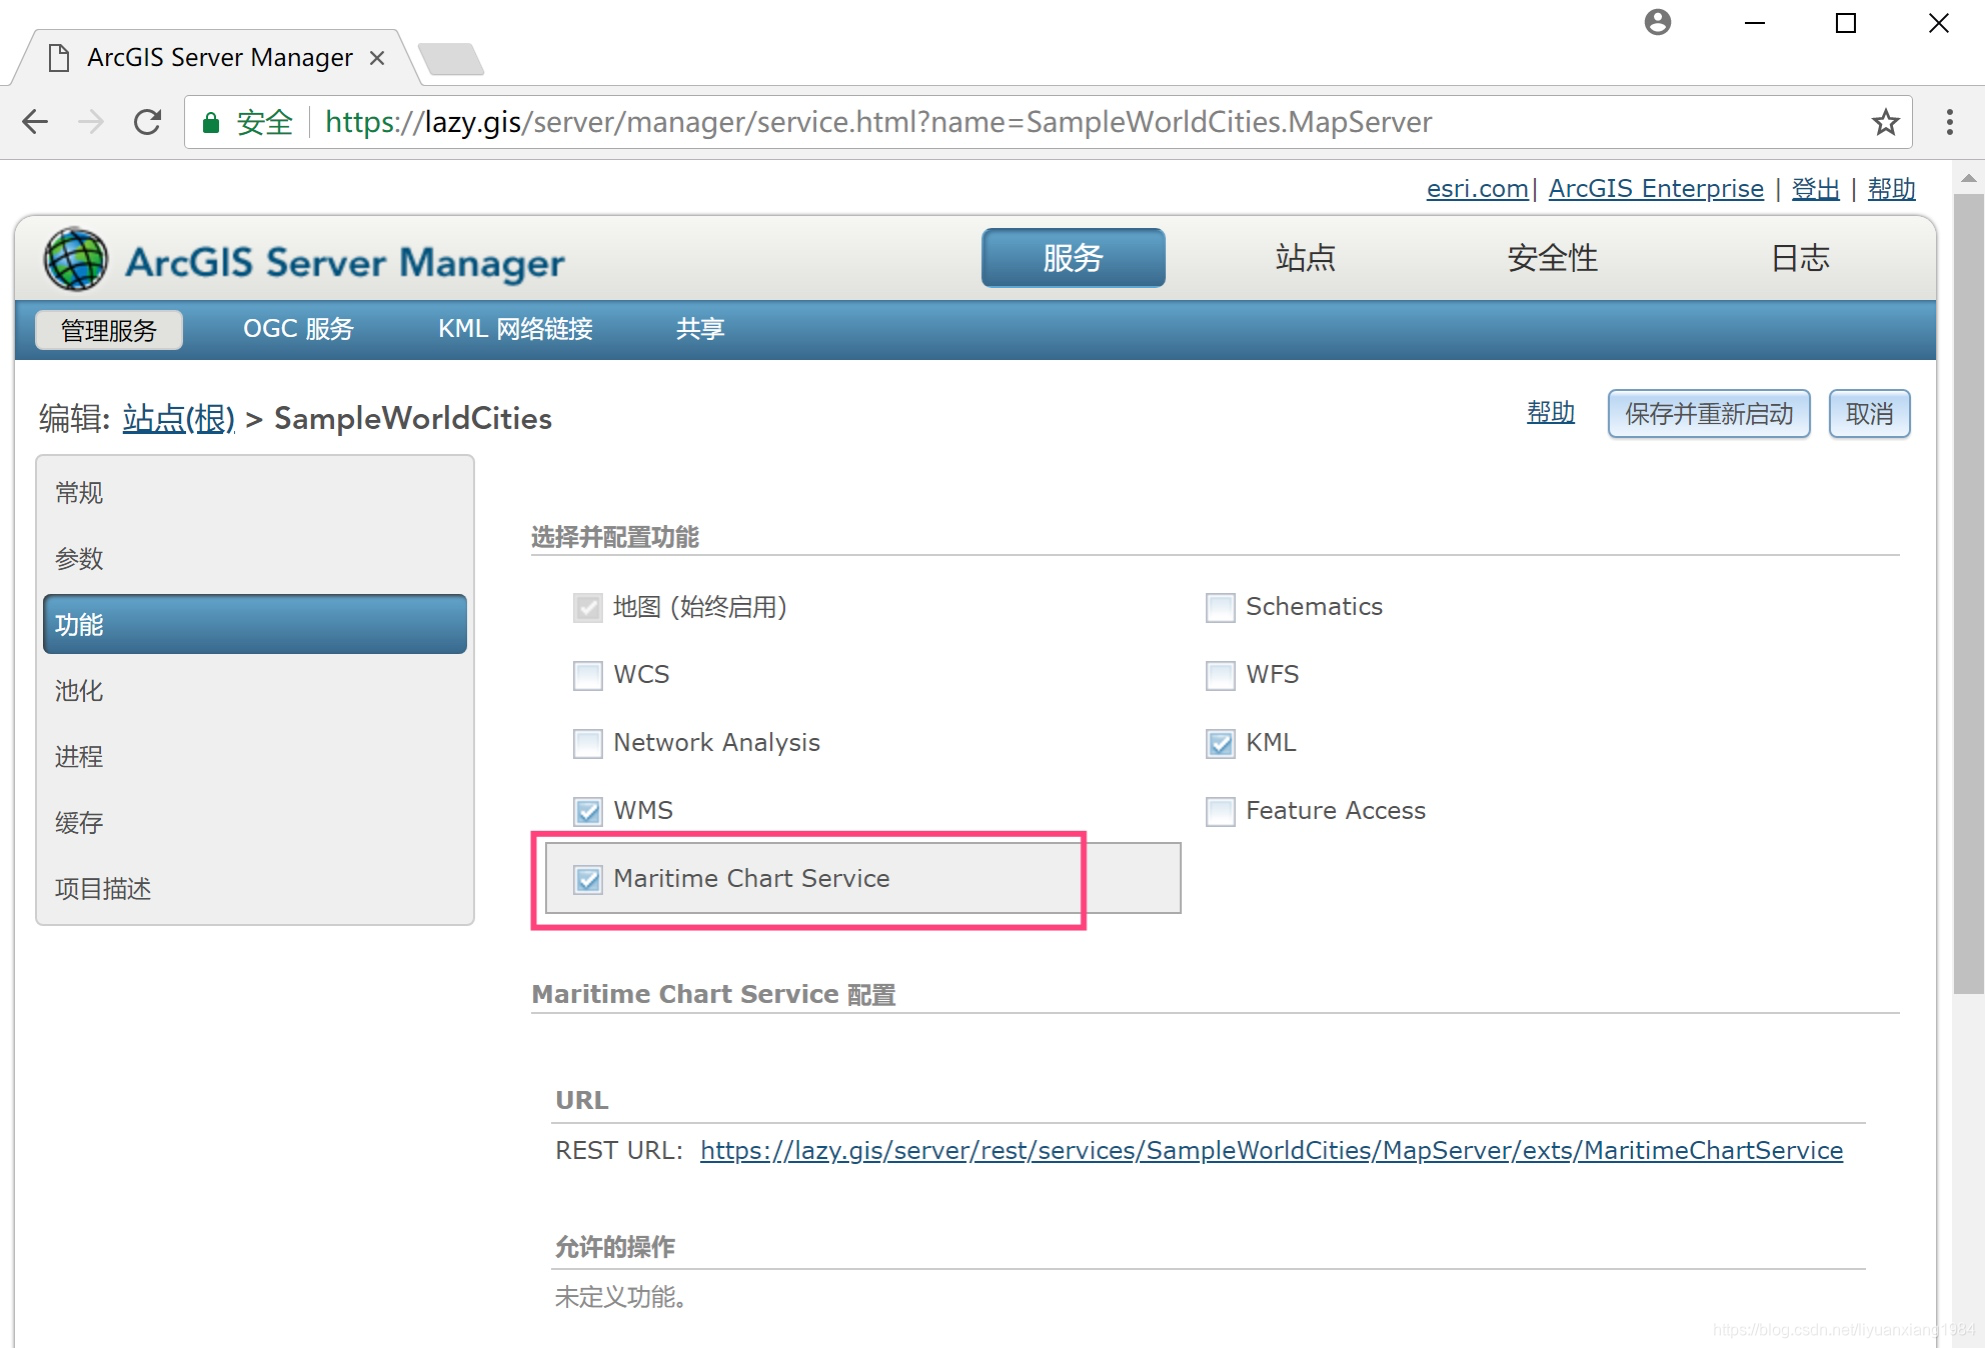Open the 进程 settings section
The width and height of the screenshot is (1985, 1348).
(x=254, y=757)
